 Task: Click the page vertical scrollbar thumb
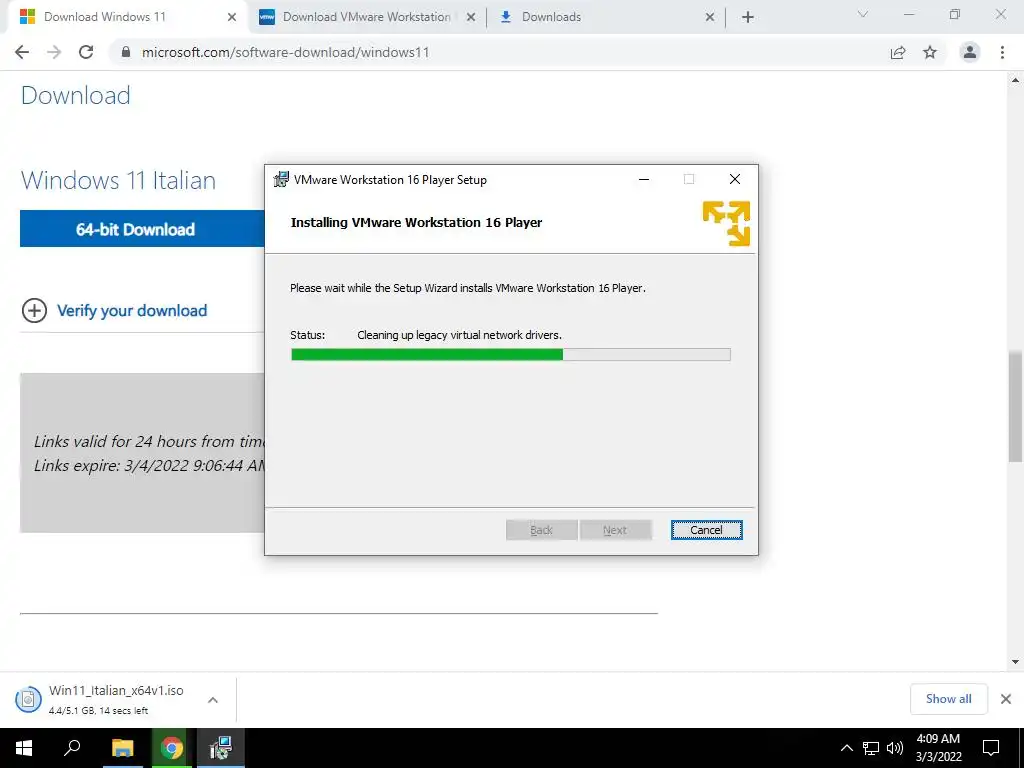click(x=1015, y=406)
